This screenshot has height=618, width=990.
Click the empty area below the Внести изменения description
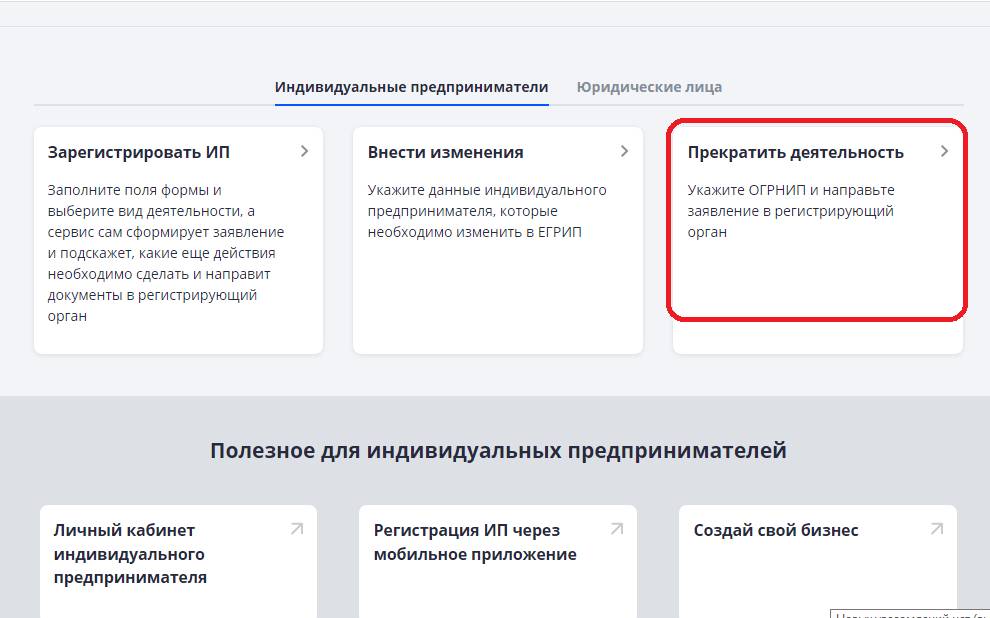[498, 300]
